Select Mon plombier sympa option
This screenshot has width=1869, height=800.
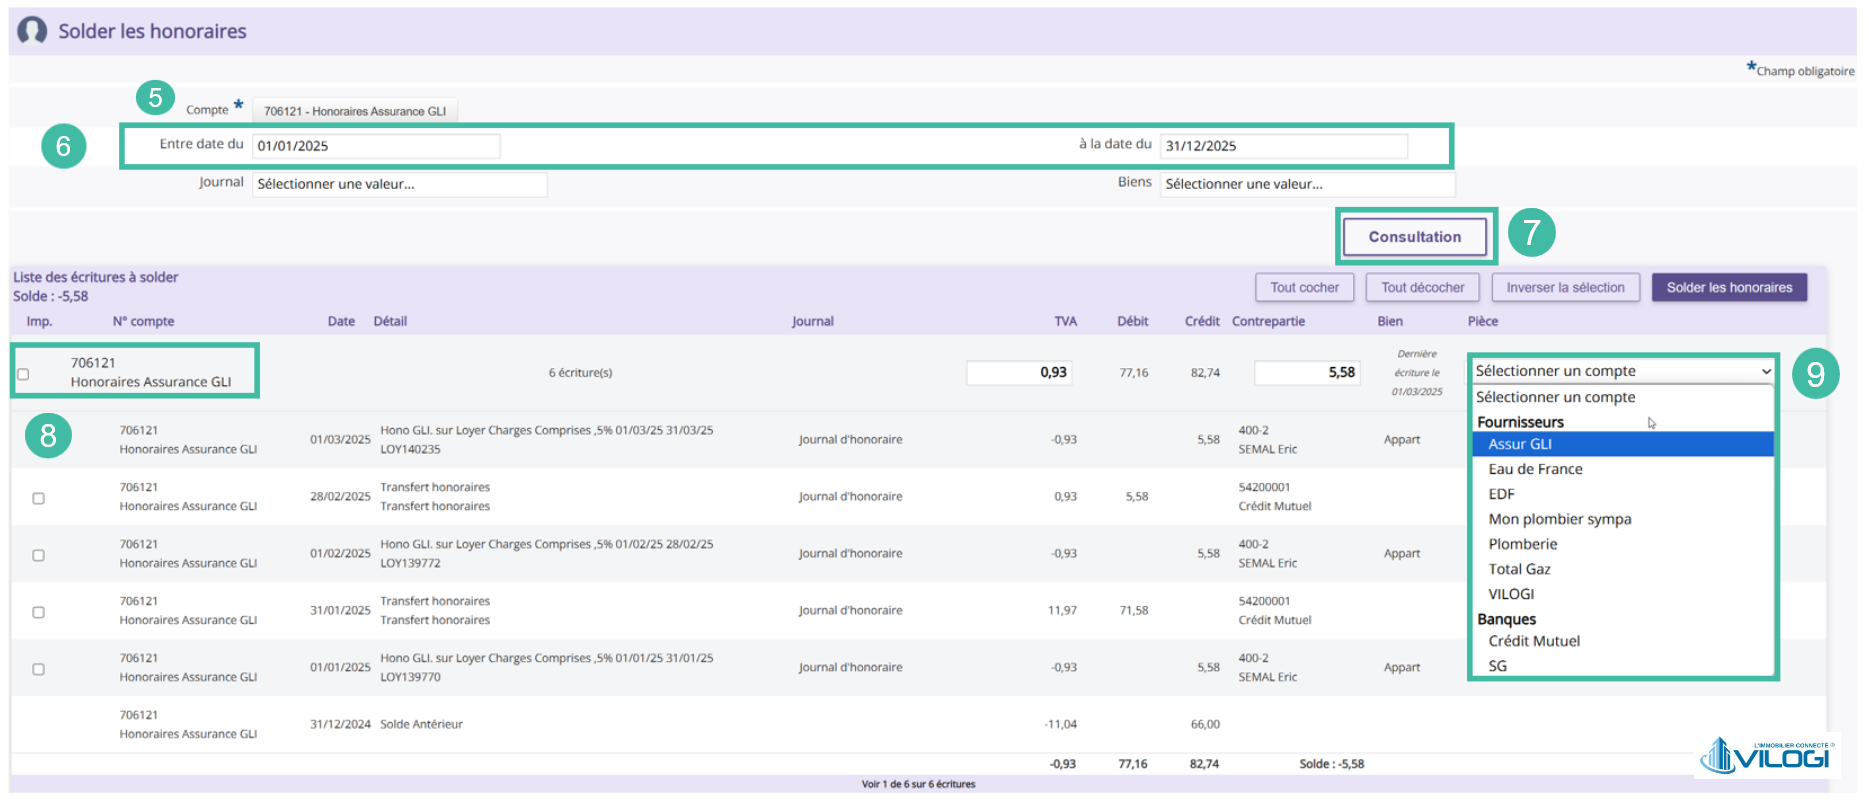pyautogui.click(x=1623, y=519)
